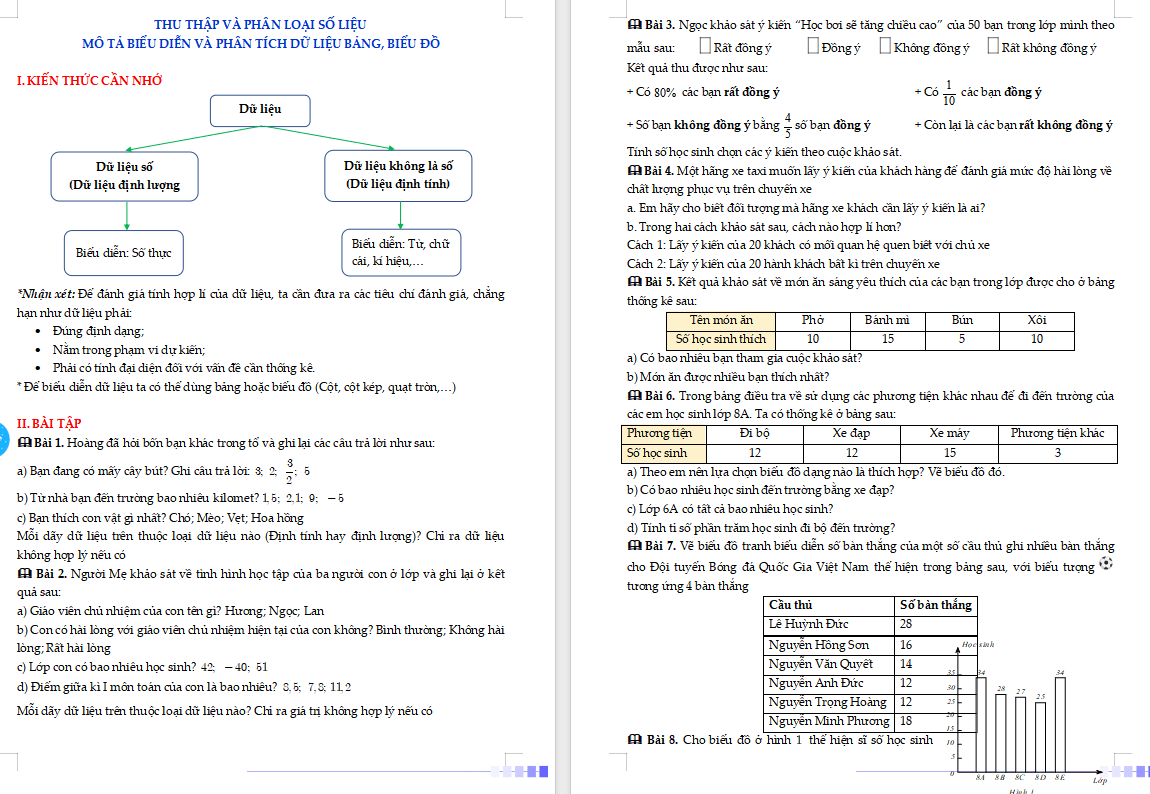Image resolution: width=1150 pixels, height=794 pixels.
Task: Click the blue circle icon at left page edge
Action: click(x=3, y=438)
